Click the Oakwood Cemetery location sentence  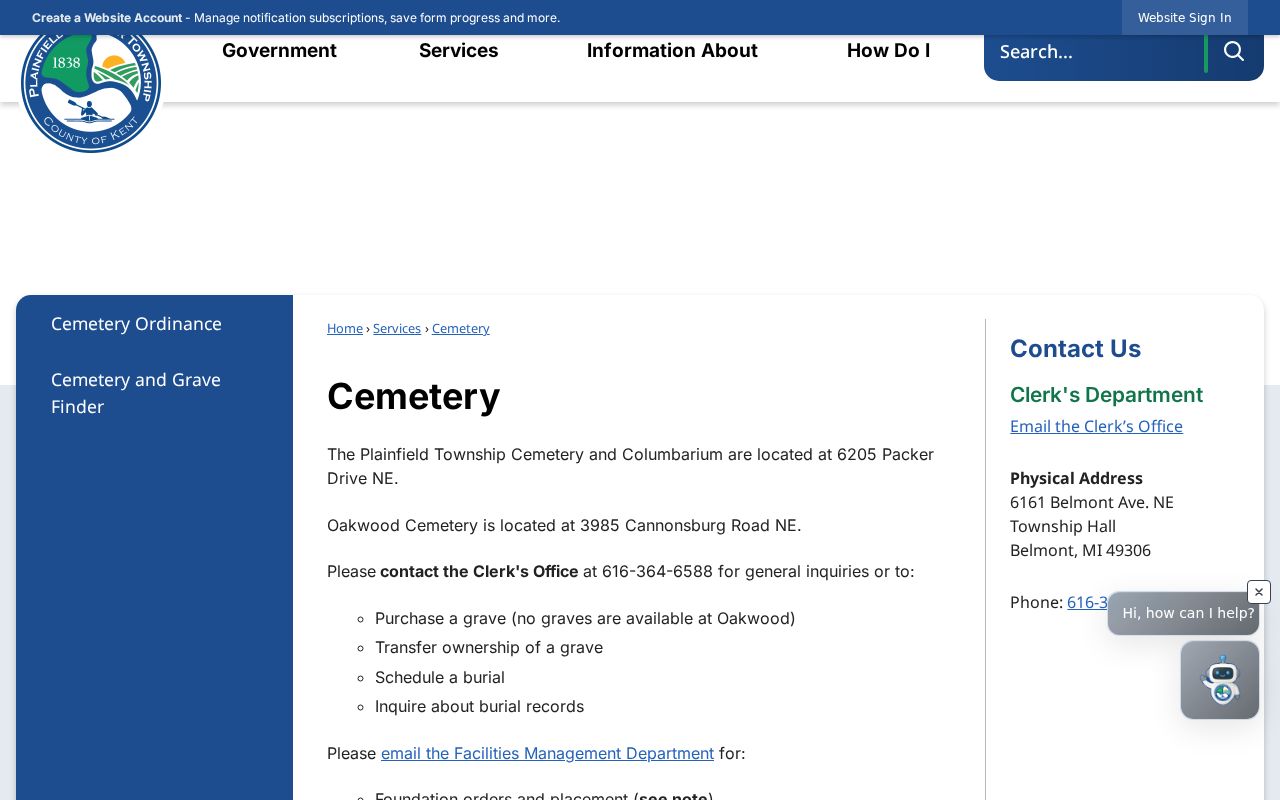(564, 525)
